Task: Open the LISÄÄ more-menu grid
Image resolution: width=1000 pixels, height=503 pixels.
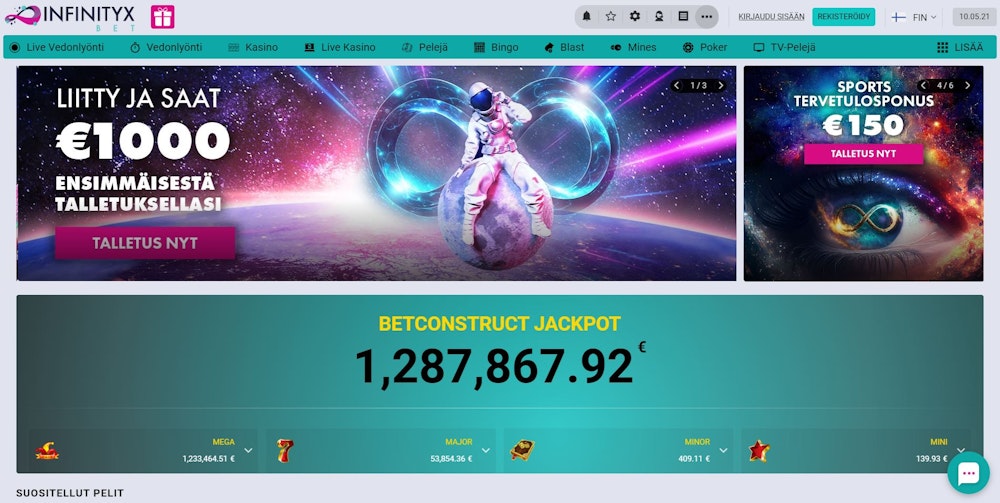Action: pyautogui.click(x=960, y=47)
